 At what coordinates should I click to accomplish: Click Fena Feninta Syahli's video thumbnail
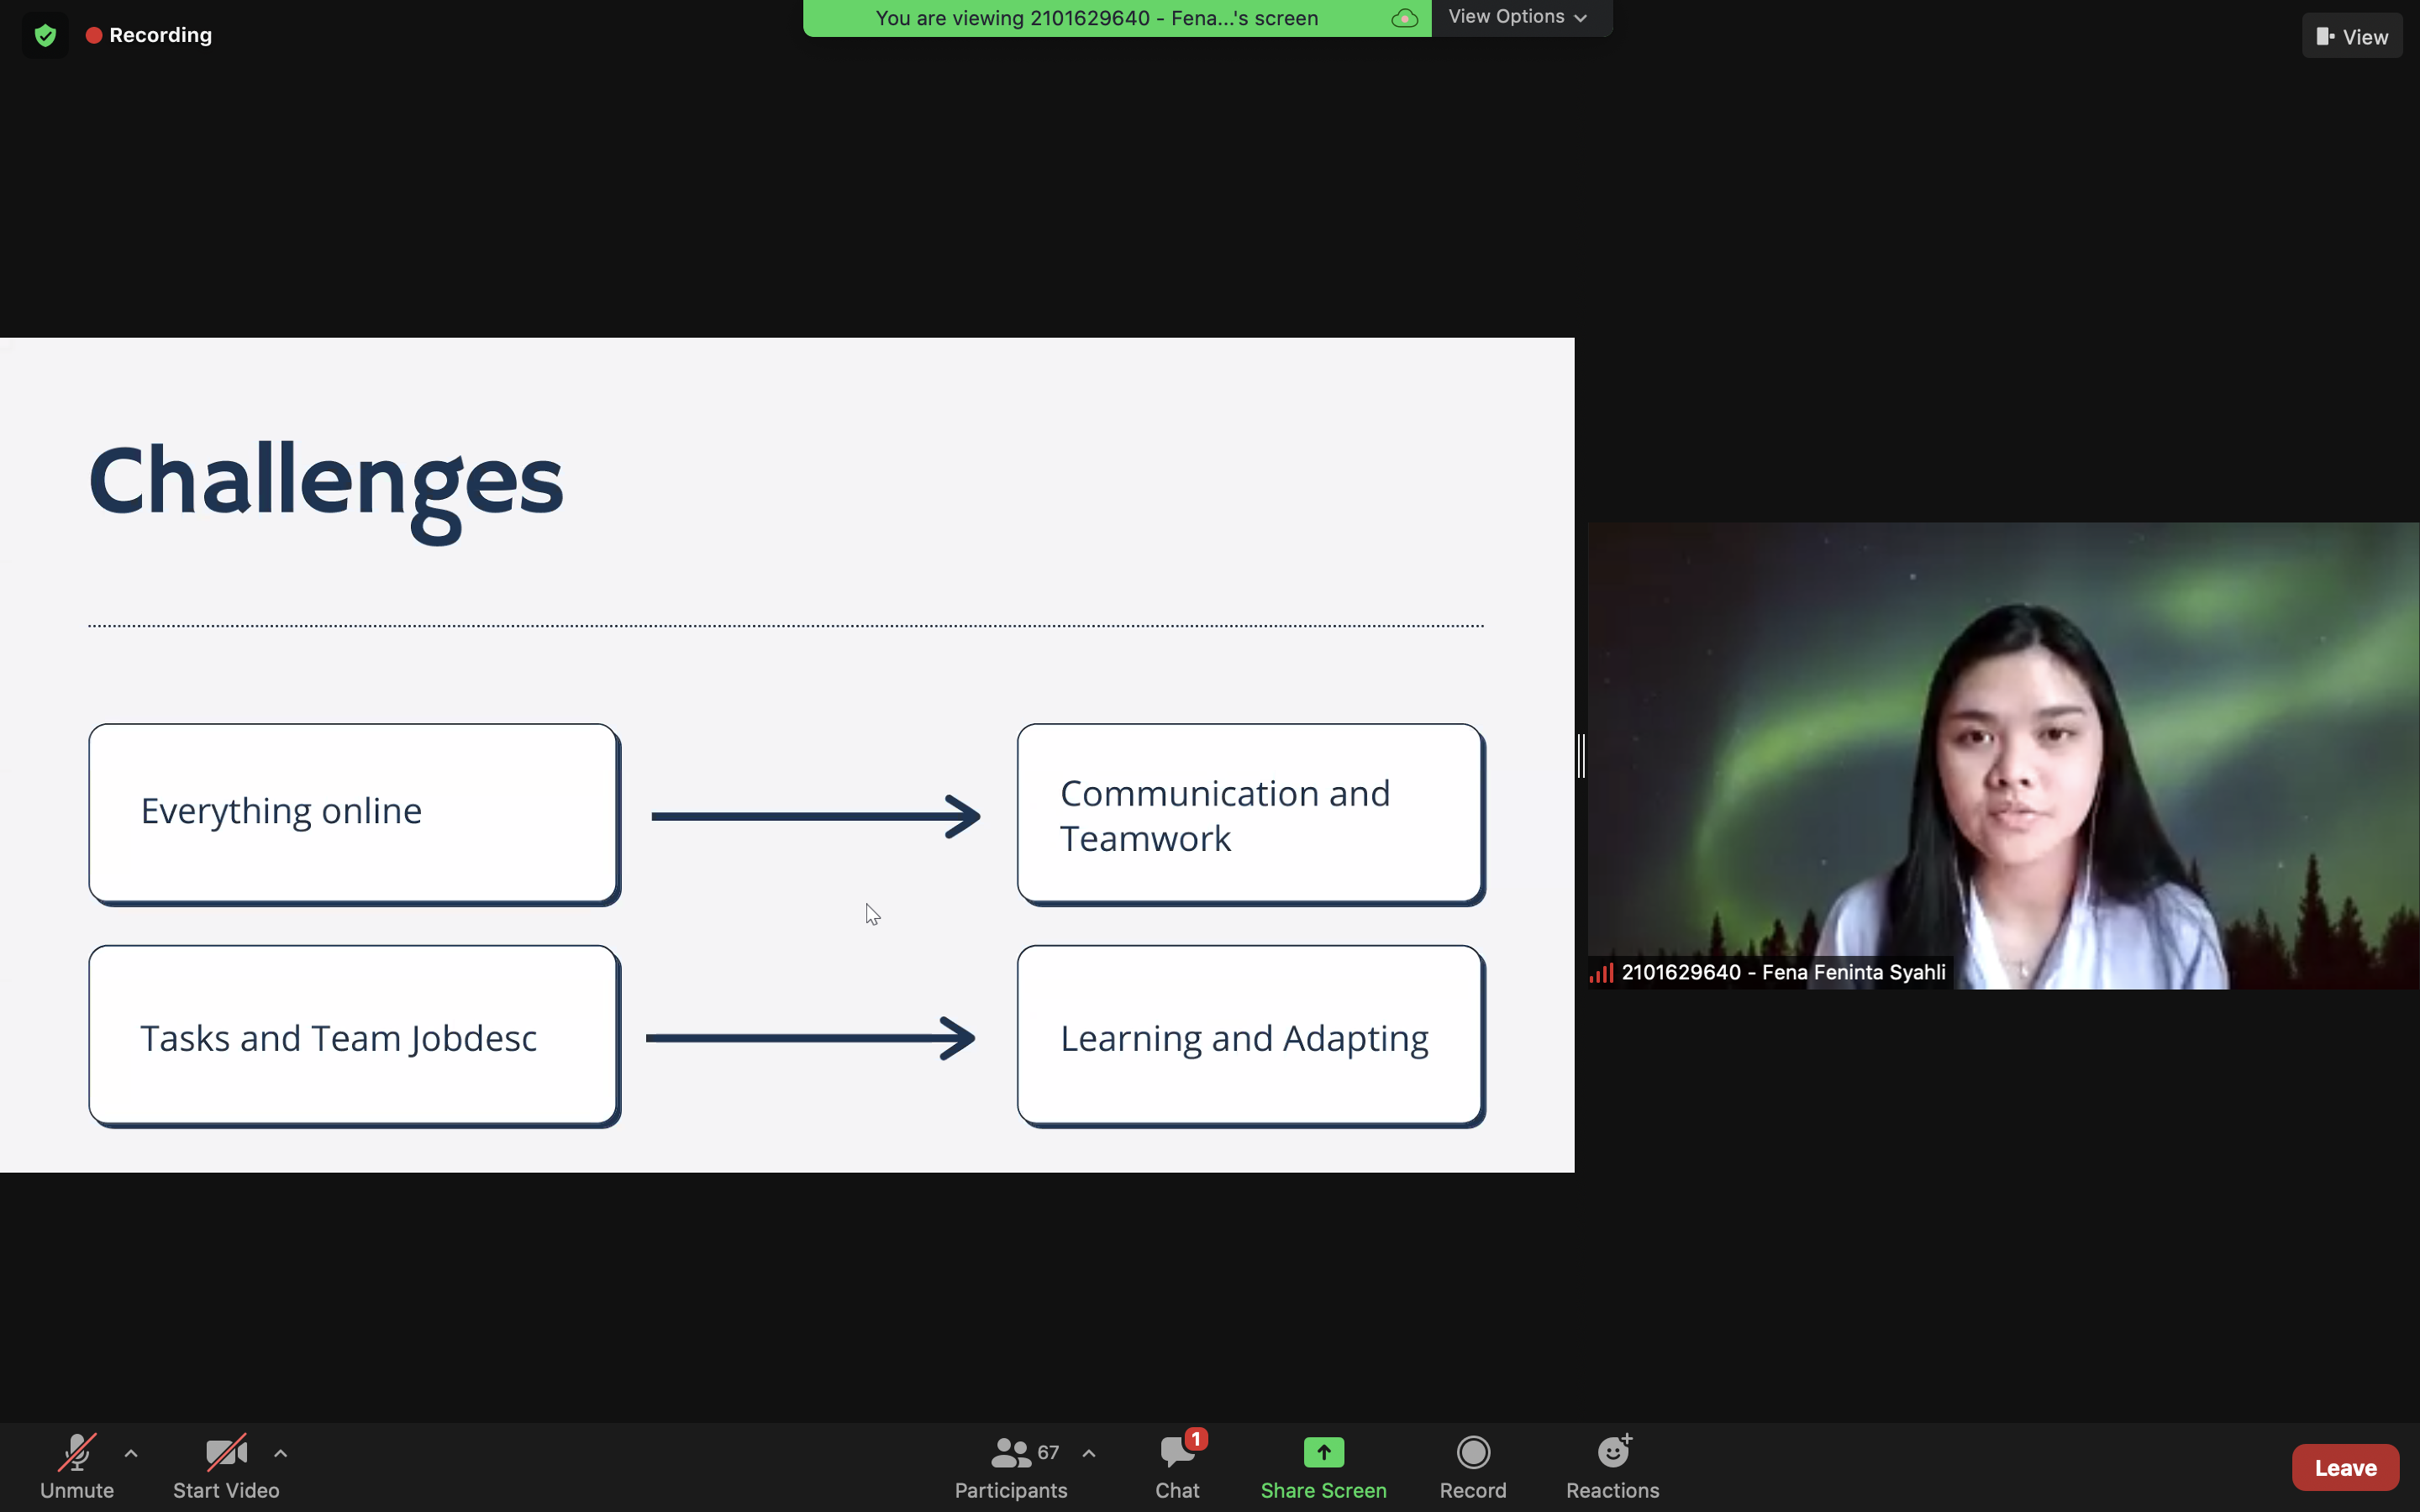pos(2002,755)
